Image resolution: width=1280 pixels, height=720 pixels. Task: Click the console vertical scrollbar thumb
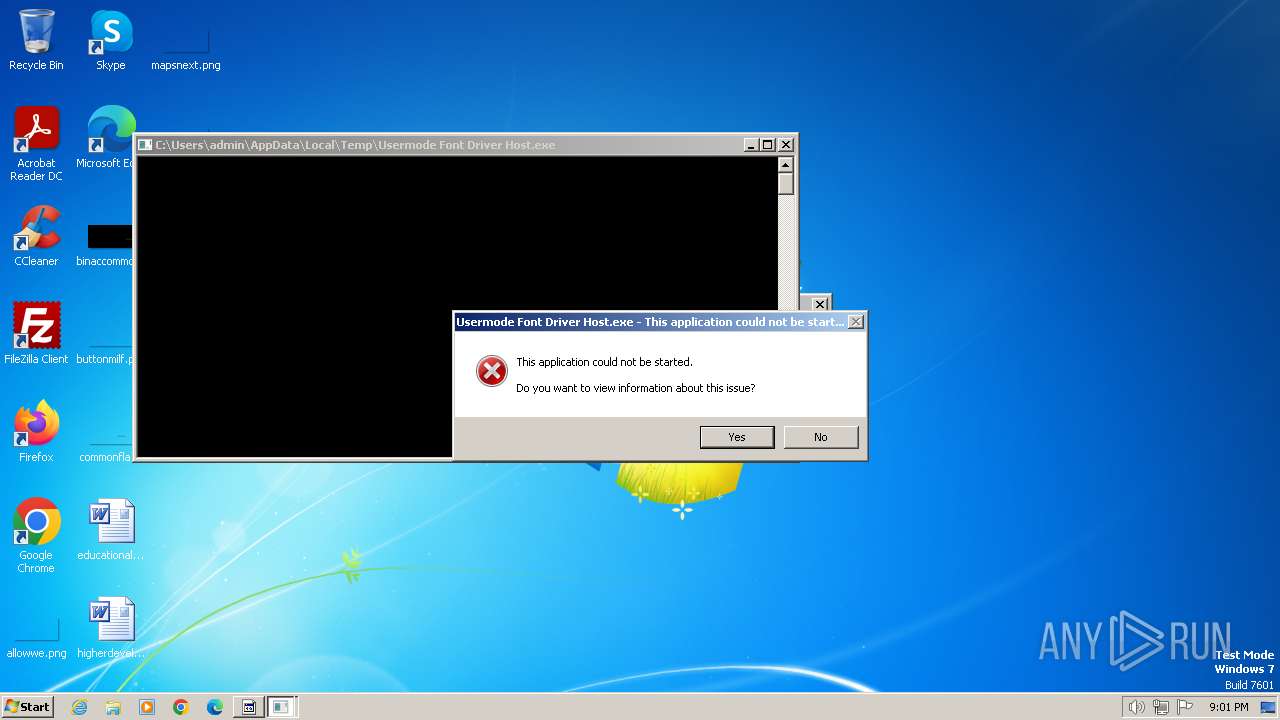(786, 184)
